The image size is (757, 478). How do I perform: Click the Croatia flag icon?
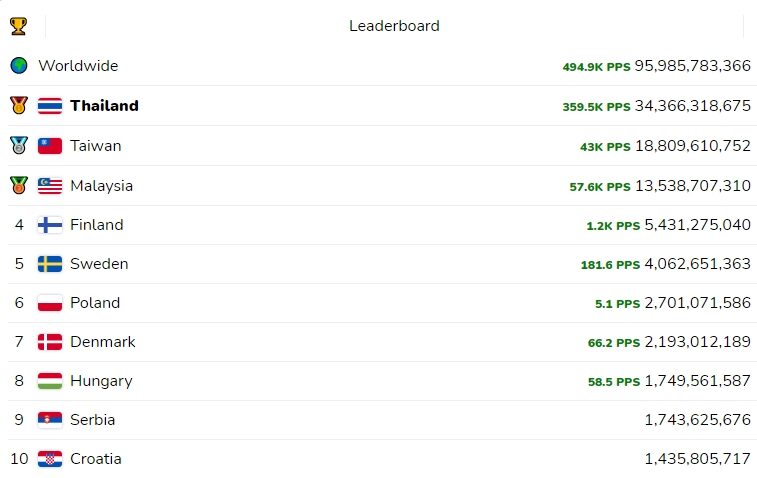[x=50, y=459]
